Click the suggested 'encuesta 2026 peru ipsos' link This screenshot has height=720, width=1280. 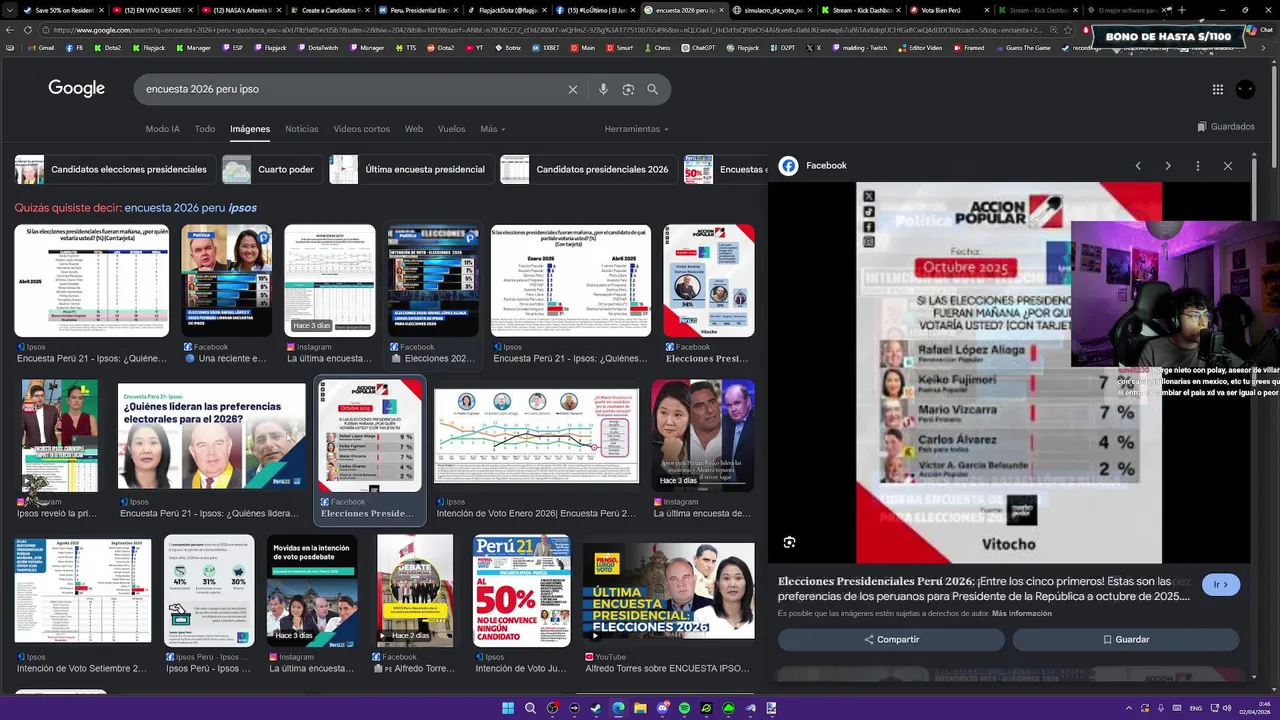[190, 208]
